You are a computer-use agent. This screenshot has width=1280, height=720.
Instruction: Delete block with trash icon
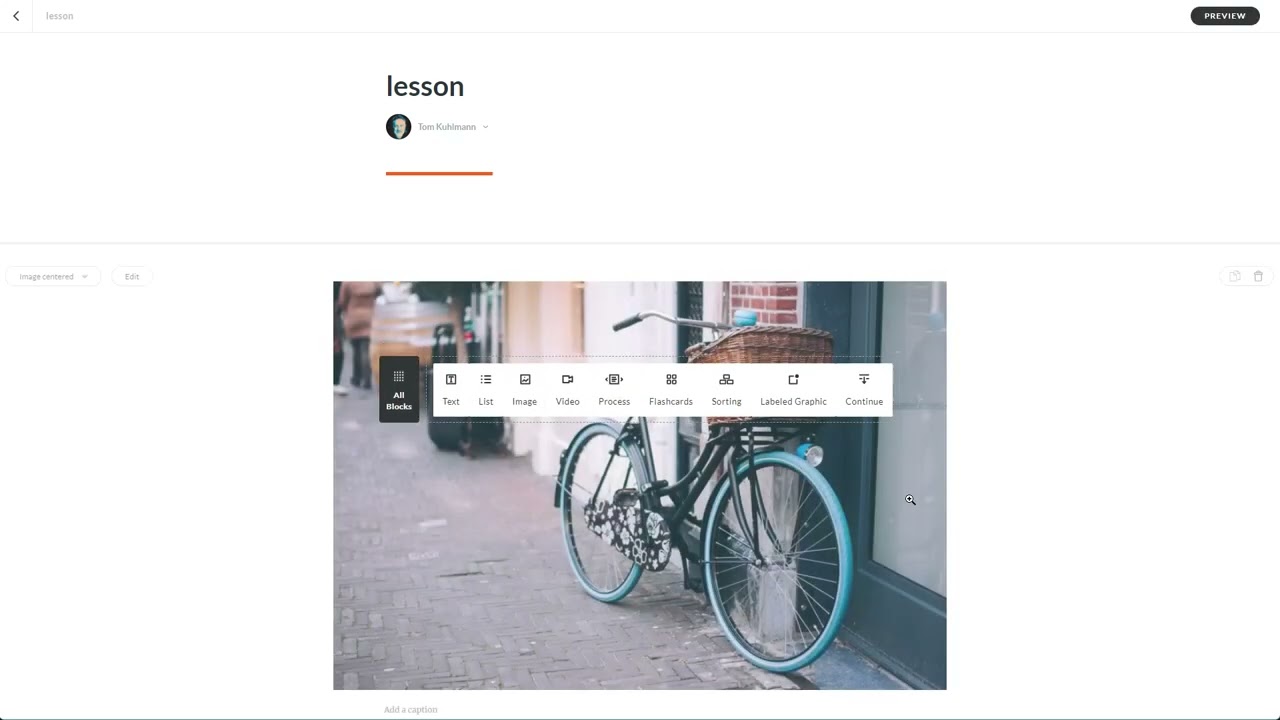tap(1259, 276)
